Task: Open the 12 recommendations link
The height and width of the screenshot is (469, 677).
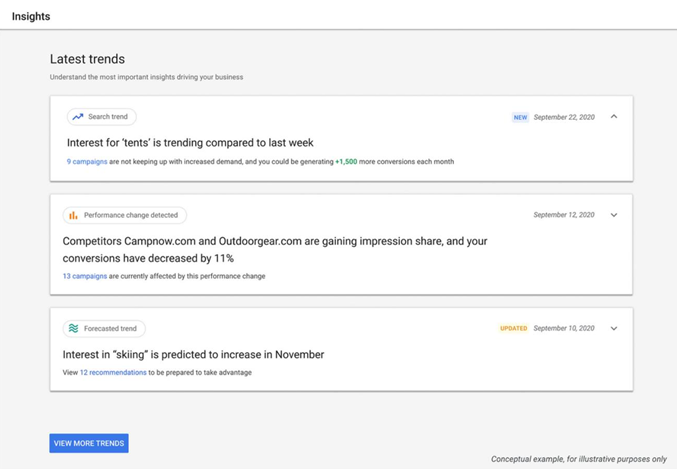Action: tap(113, 372)
